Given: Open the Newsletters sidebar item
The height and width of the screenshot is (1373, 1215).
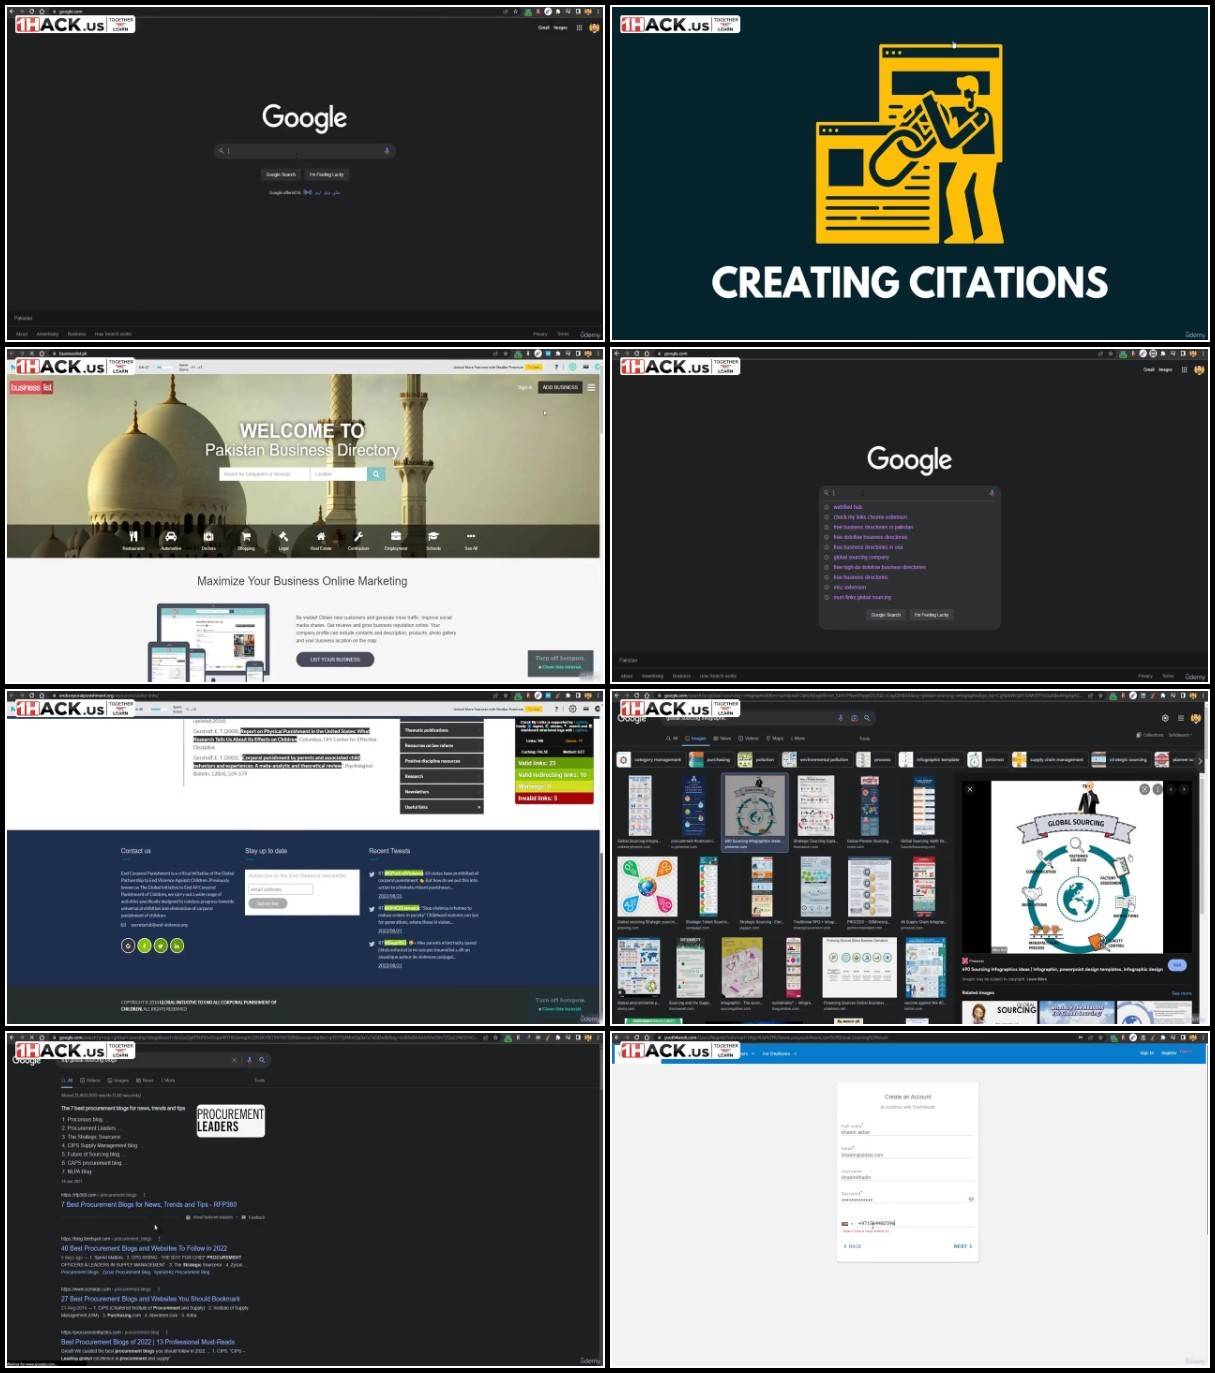Looking at the screenshot, I should pyautogui.click(x=442, y=791).
